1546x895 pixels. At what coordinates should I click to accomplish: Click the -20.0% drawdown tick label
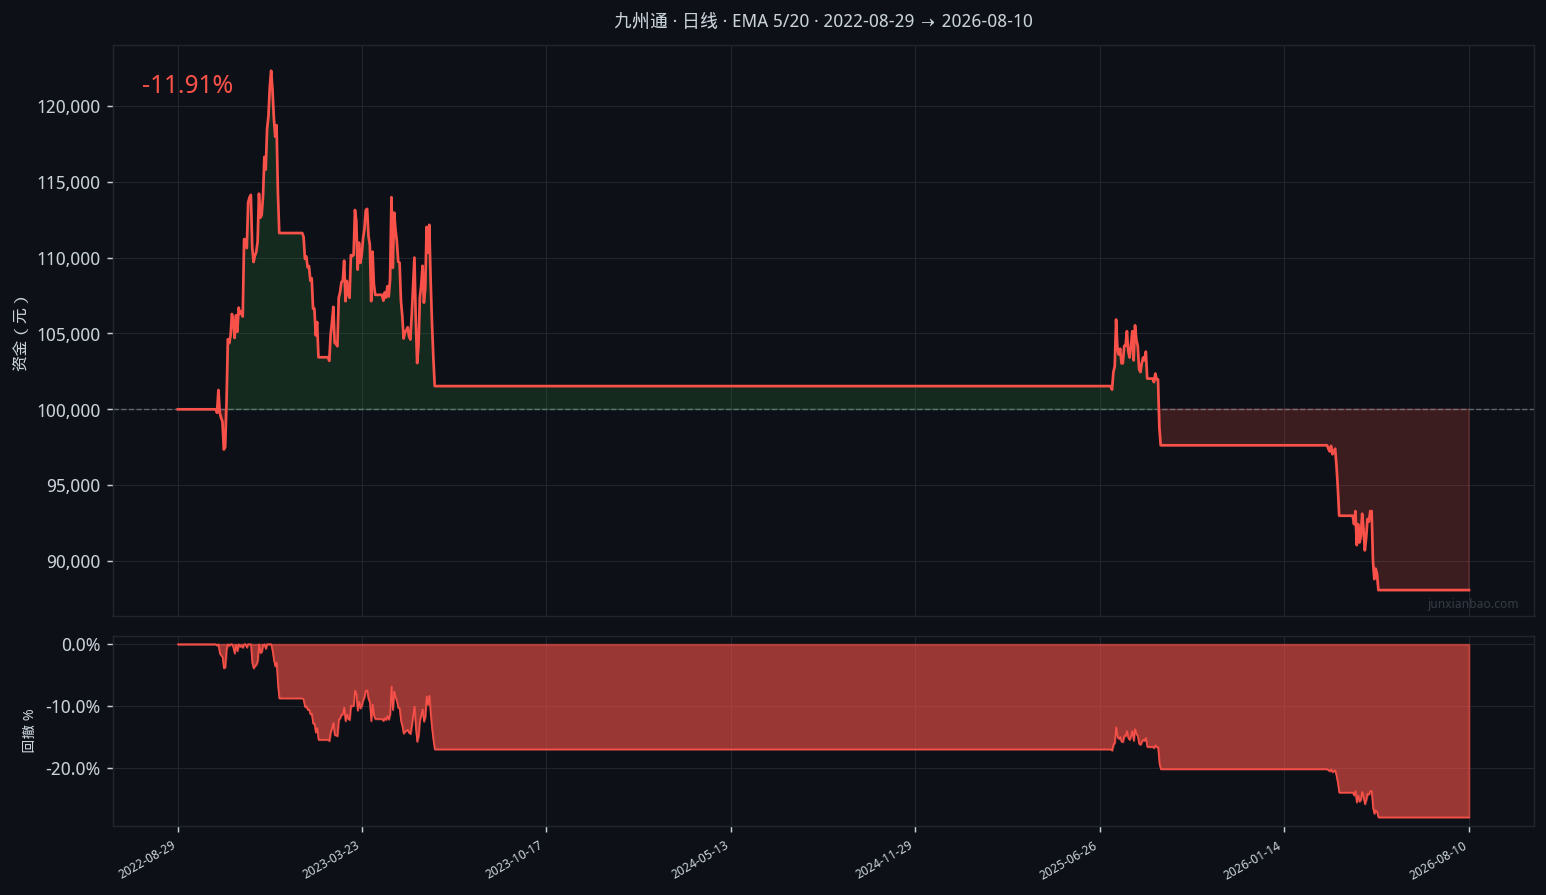[x=74, y=769]
